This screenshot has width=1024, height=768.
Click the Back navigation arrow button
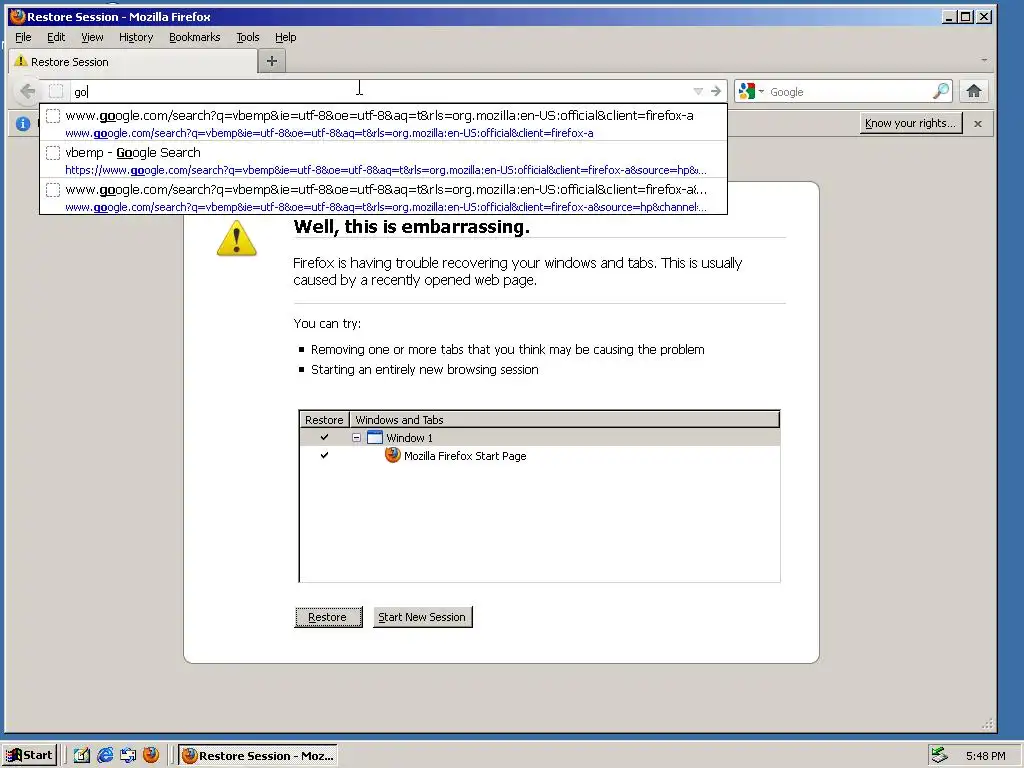click(x=27, y=91)
